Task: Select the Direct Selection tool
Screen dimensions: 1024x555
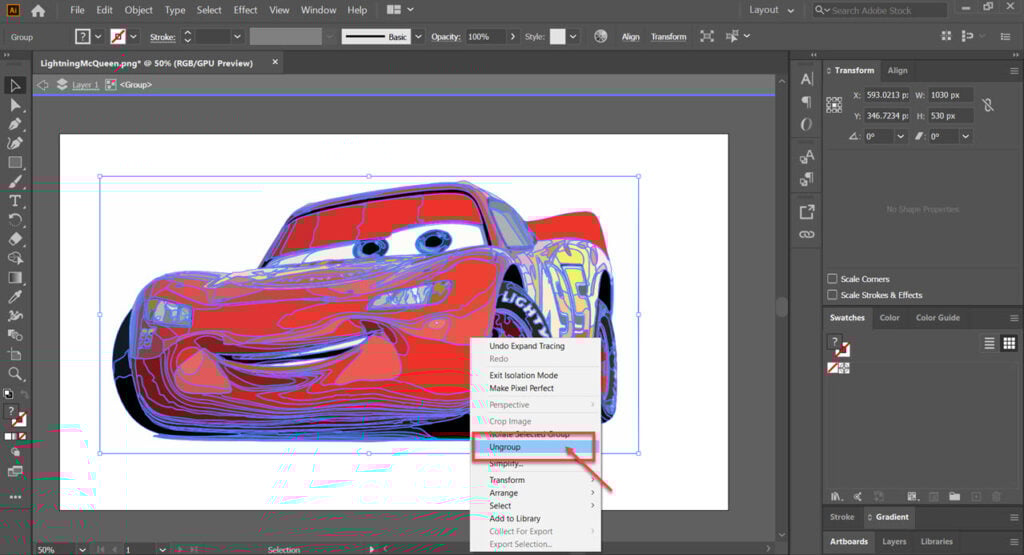Action: [x=14, y=105]
